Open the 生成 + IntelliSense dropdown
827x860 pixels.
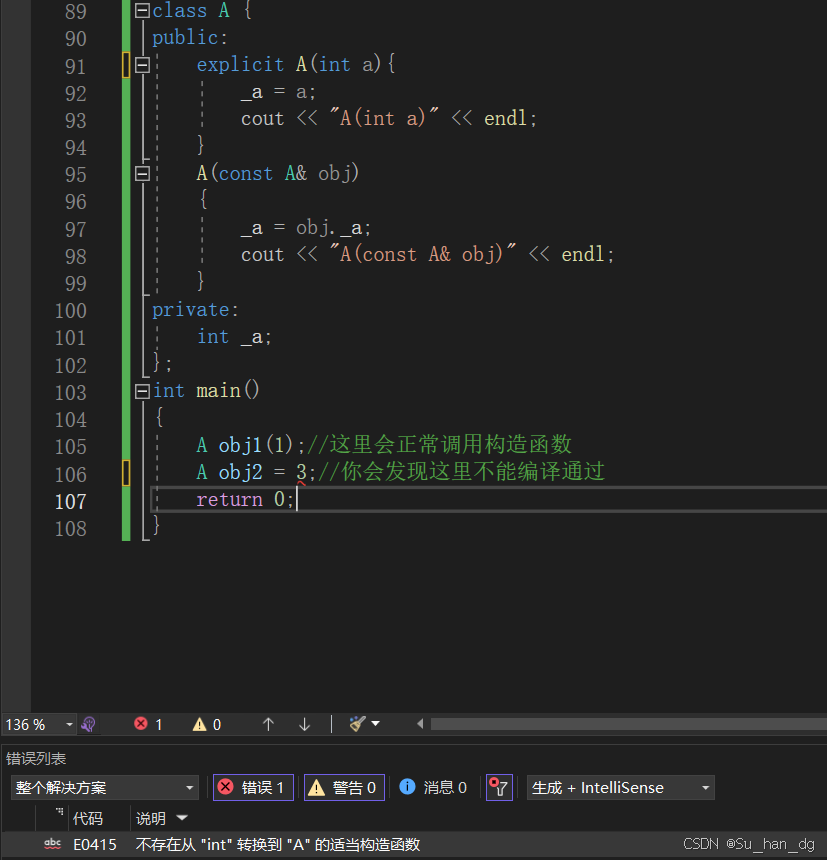[620, 787]
